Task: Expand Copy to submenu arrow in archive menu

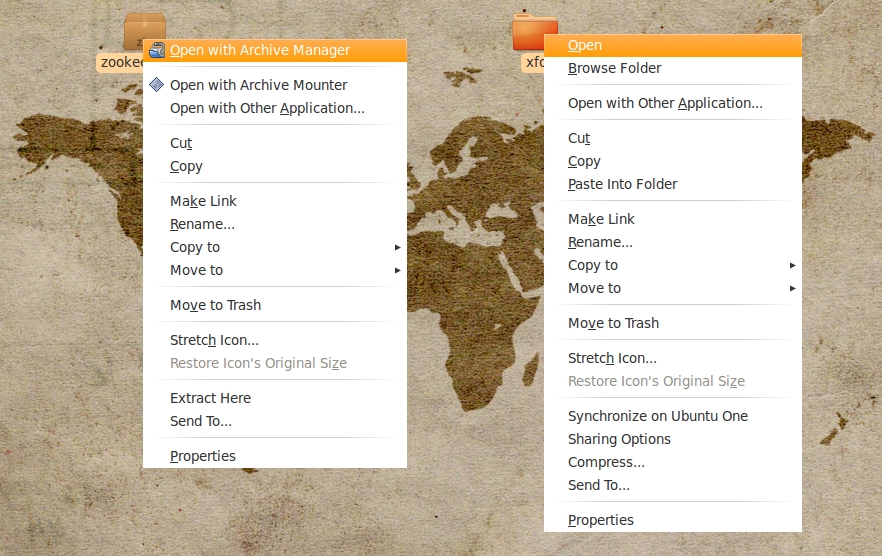Action: coord(397,247)
